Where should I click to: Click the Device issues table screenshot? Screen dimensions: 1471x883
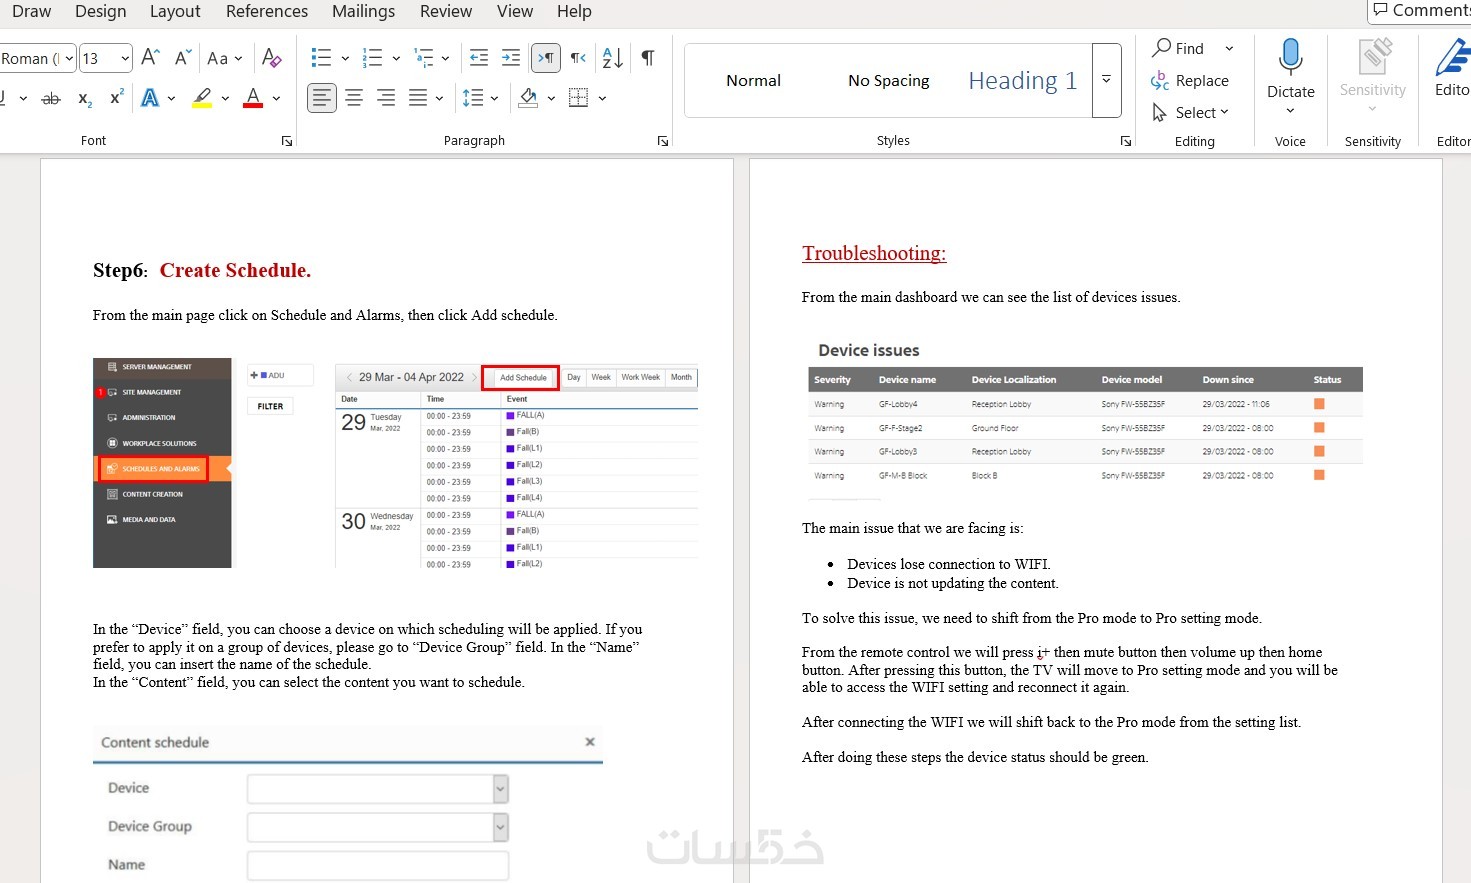click(1085, 418)
